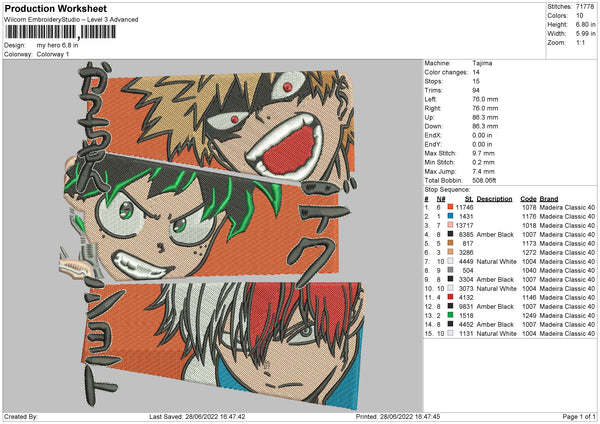Select the Color changes value "14"
The height and width of the screenshot is (424, 600).
pos(476,72)
